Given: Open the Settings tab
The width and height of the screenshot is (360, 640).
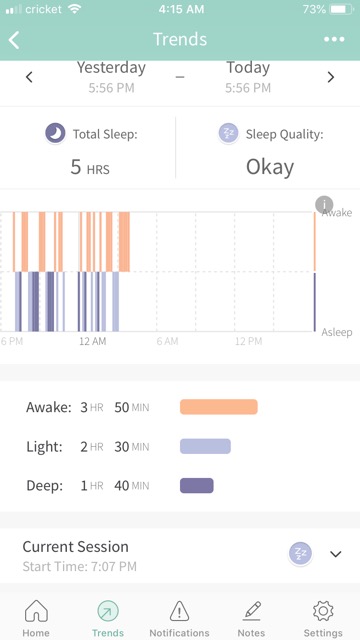Looking at the screenshot, I should [x=323, y=618].
